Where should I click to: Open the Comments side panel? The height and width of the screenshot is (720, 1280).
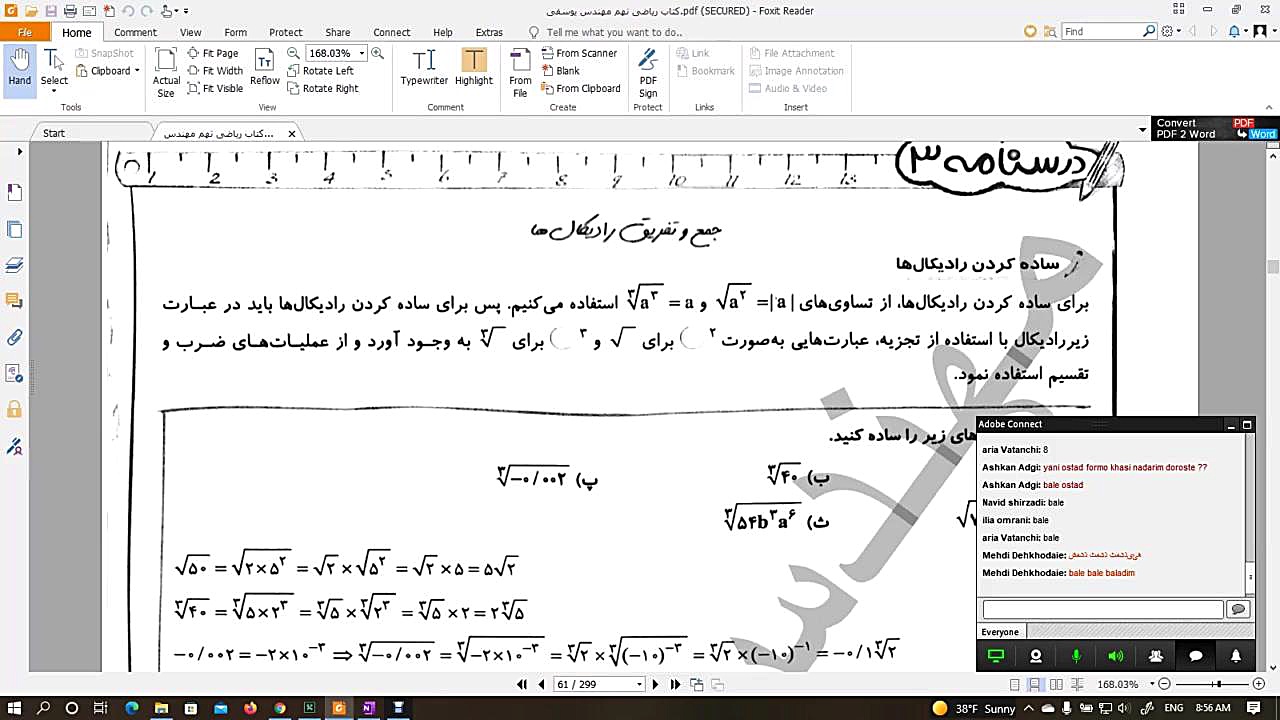click(x=14, y=301)
